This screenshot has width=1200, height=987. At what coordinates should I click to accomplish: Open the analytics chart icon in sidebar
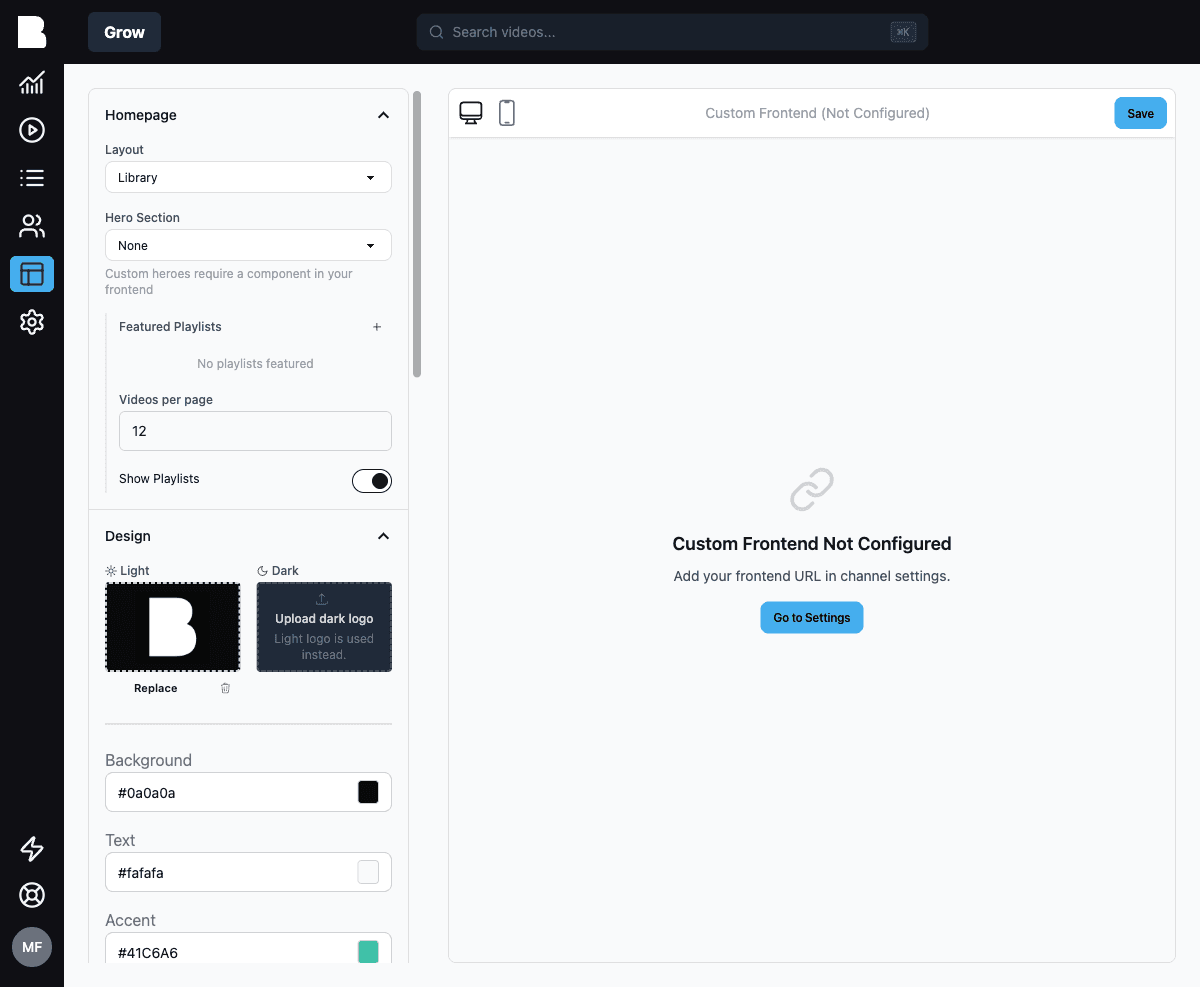tap(32, 82)
